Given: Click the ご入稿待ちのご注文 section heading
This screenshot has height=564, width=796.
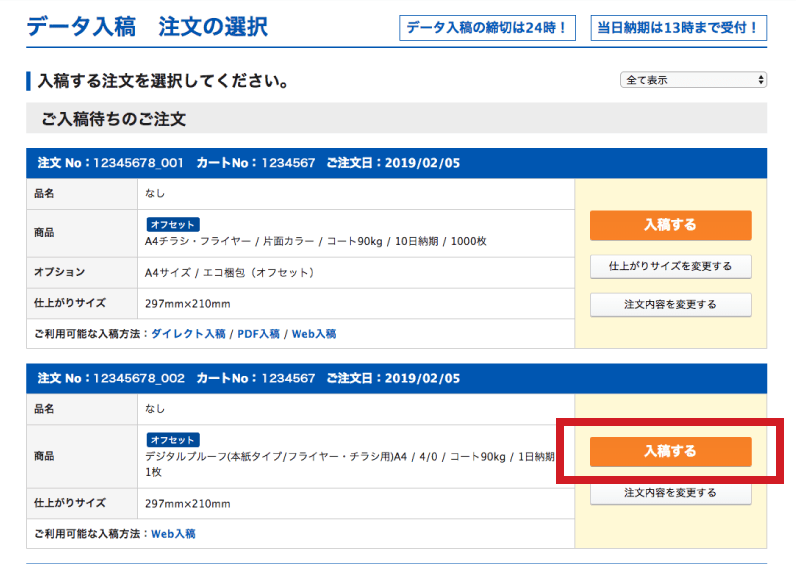Looking at the screenshot, I should point(114,119).
